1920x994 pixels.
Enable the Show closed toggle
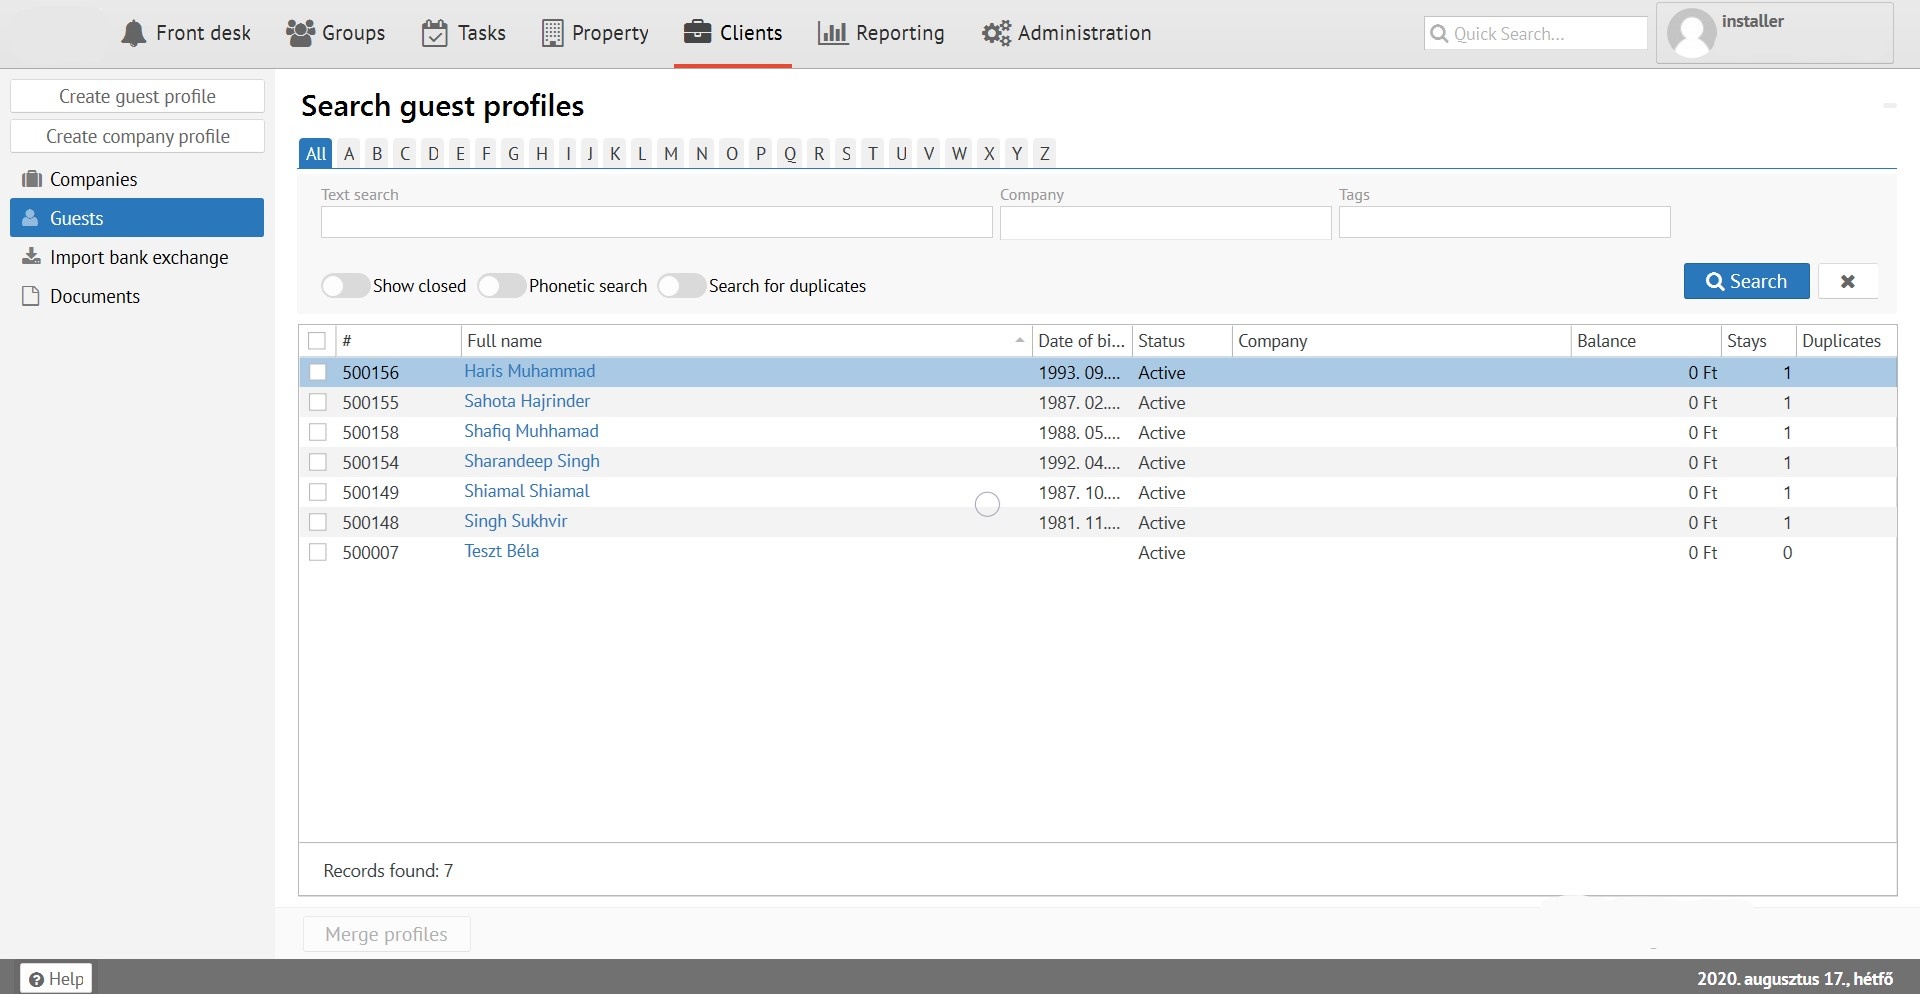click(345, 286)
